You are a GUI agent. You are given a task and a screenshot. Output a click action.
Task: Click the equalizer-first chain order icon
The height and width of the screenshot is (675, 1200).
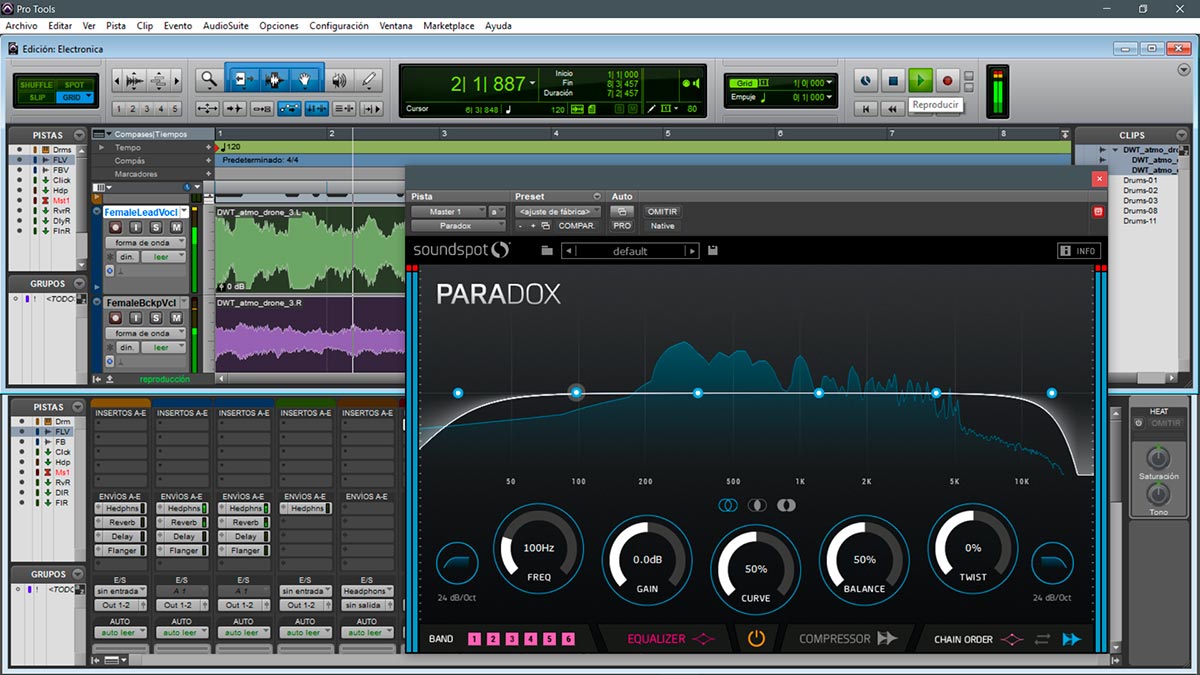pyautogui.click(x=1013, y=639)
